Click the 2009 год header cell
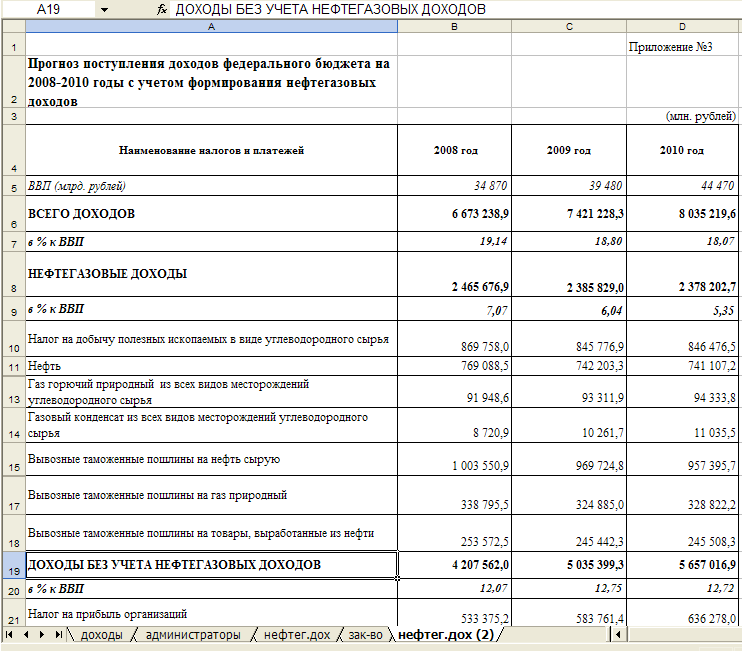The image size is (742, 651). click(x=569, y=150)
